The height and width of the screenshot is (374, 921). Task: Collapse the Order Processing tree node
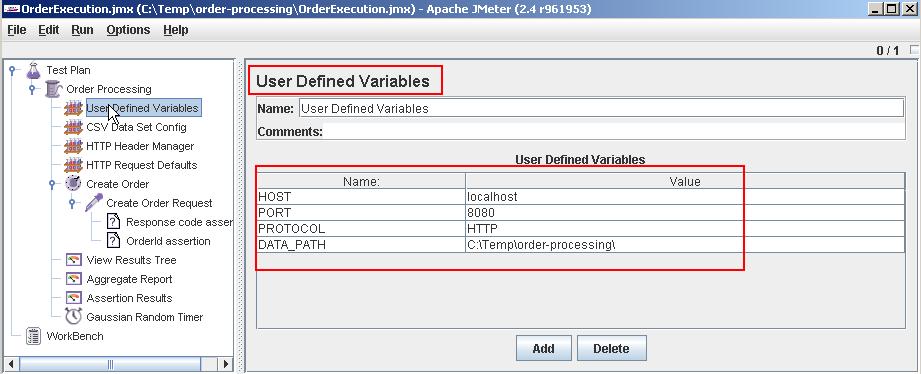tap(32, 89)
